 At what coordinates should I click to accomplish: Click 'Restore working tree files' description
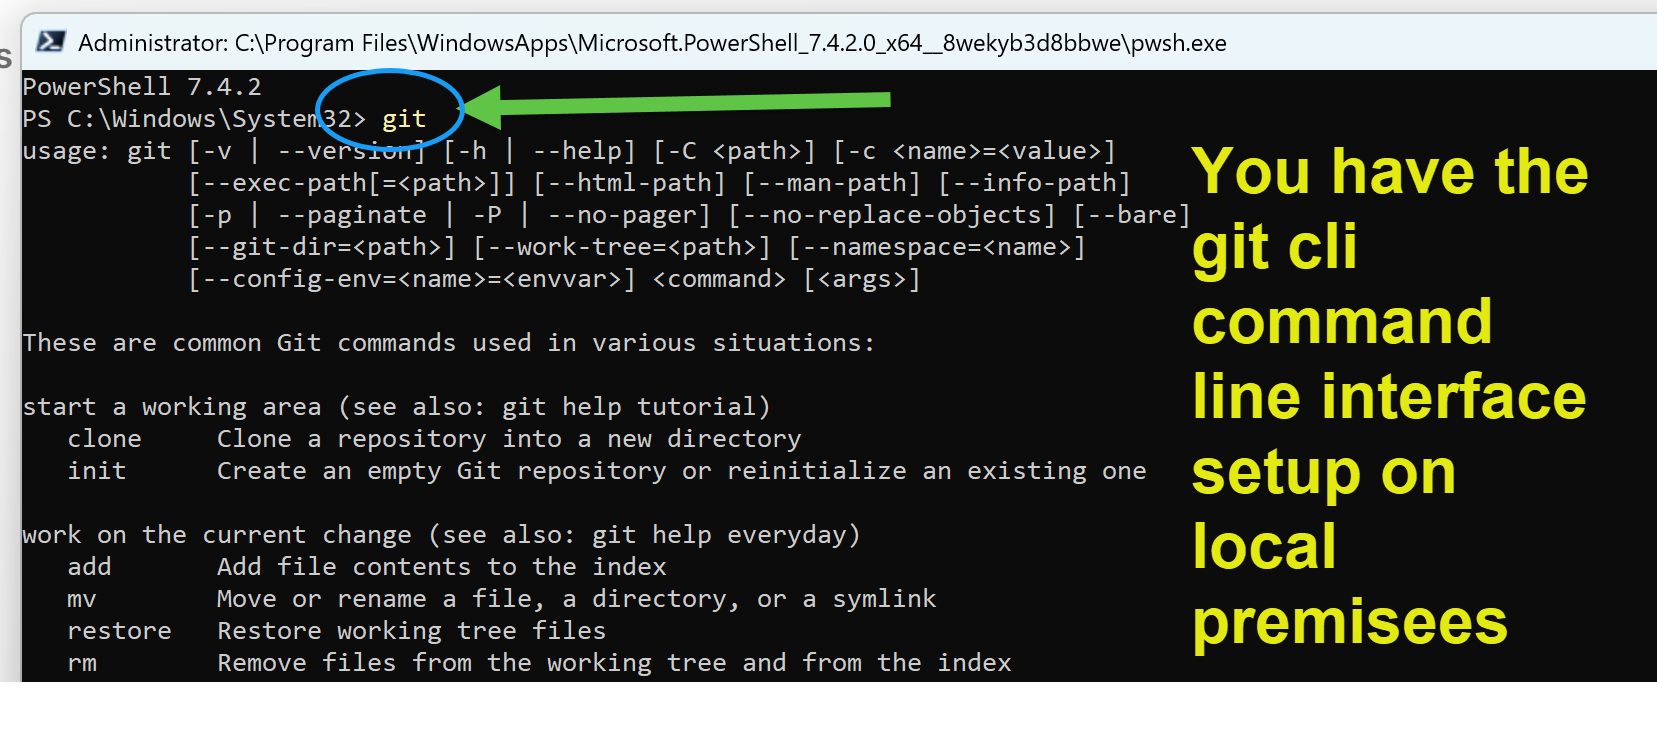[412, 631]
